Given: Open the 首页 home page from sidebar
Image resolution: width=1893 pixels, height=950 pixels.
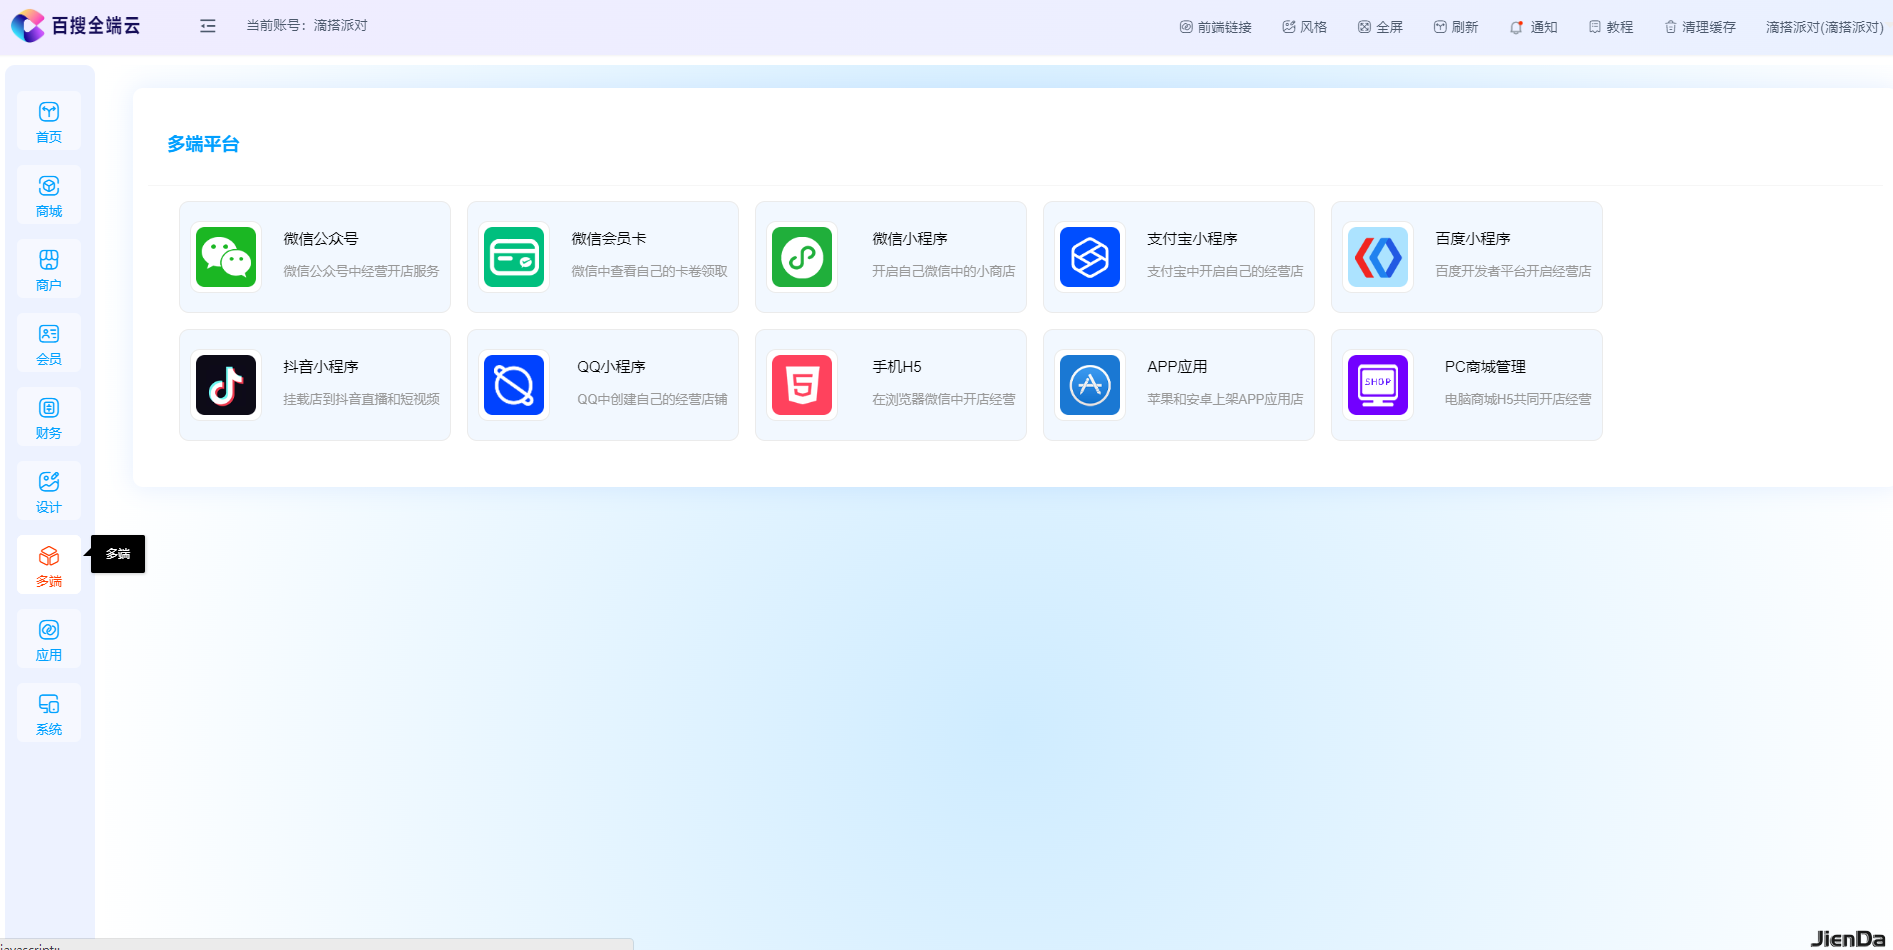Looking at the screenshot, I should 48,120.
